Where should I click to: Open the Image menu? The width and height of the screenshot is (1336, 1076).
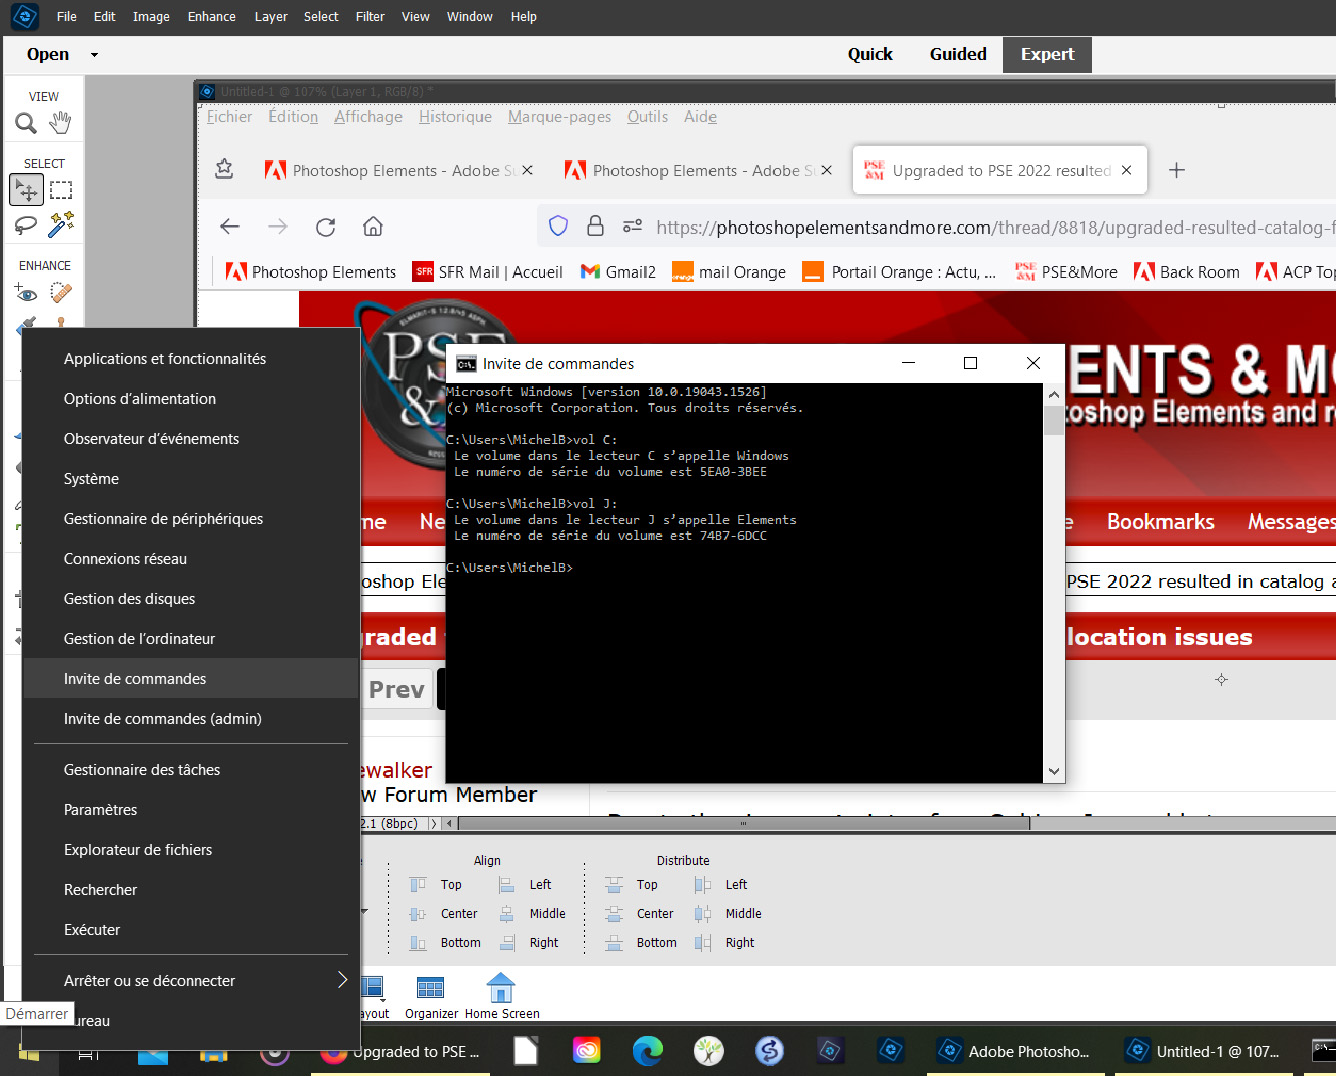[152, 17]
